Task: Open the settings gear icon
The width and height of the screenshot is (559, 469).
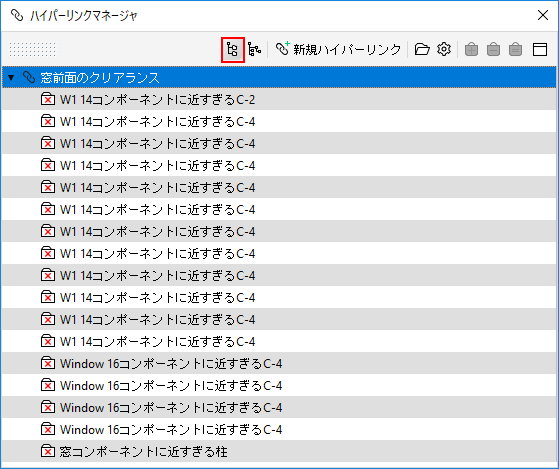Action: tap(444, 49)
